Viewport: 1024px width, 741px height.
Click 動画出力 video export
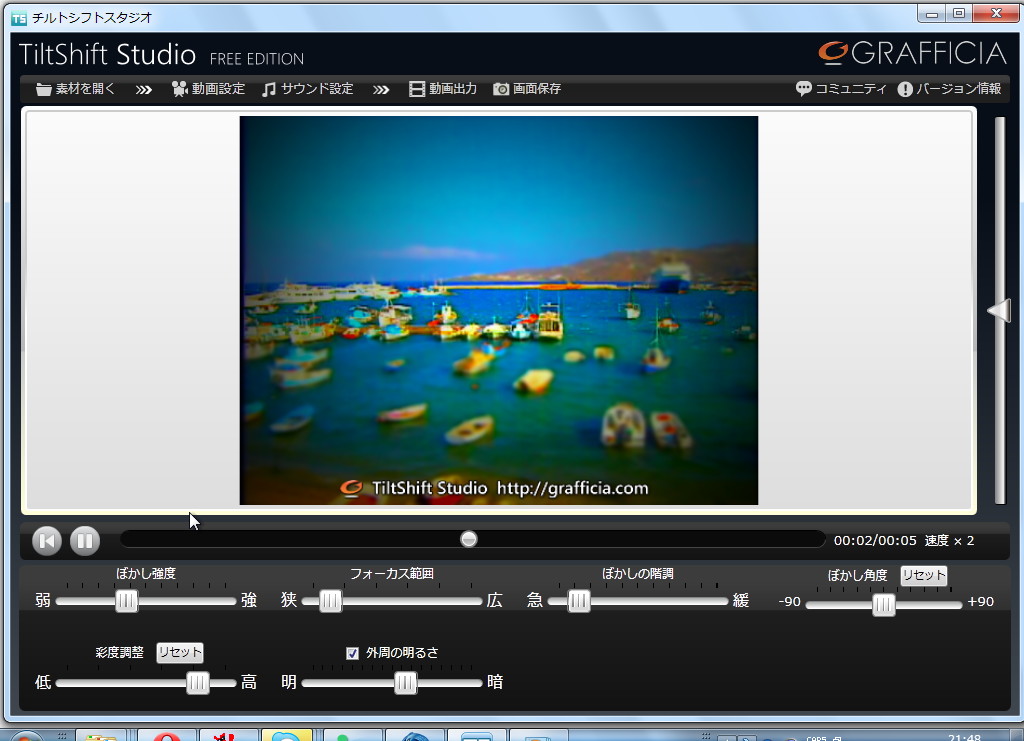tap(443, 89)
